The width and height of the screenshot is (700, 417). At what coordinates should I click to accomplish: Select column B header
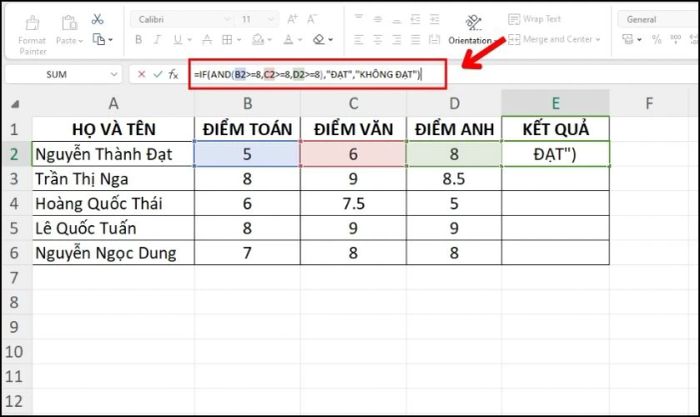(x=247, y=104)
